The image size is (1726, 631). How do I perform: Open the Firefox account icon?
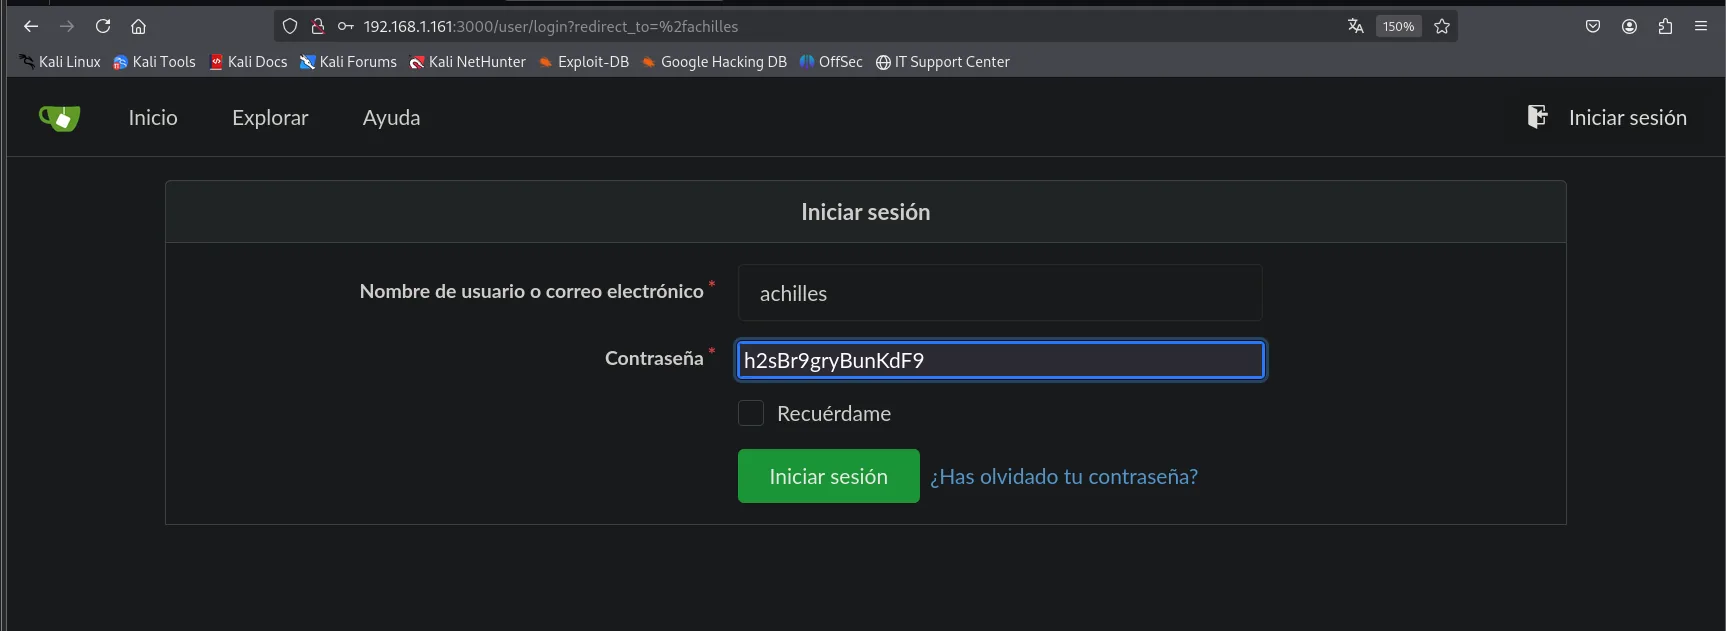click(1629, 27)
